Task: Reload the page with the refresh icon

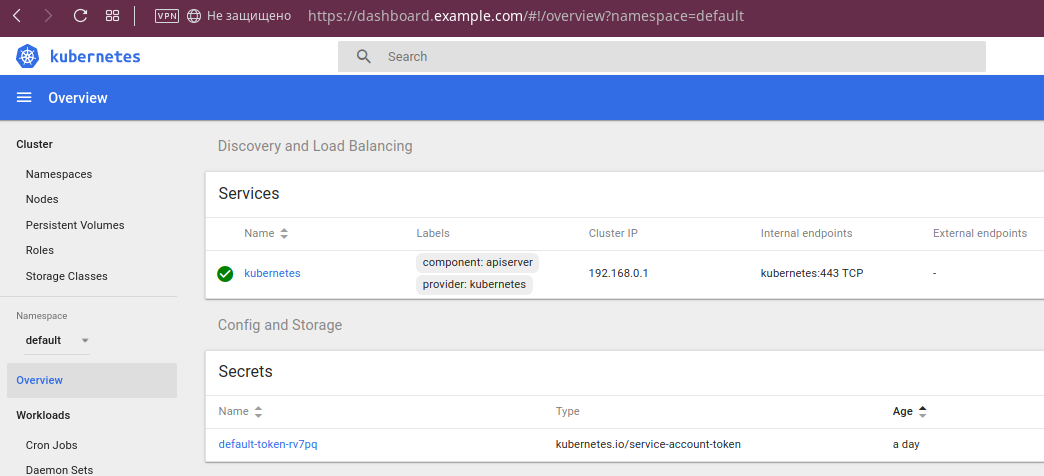Action: pos(81,16)
